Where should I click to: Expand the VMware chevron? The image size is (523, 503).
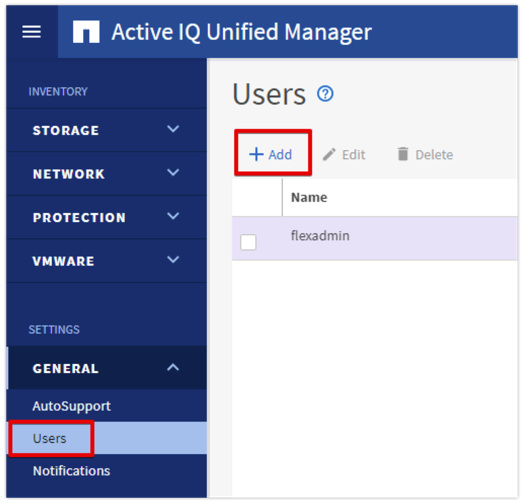[x=173, y=260]
